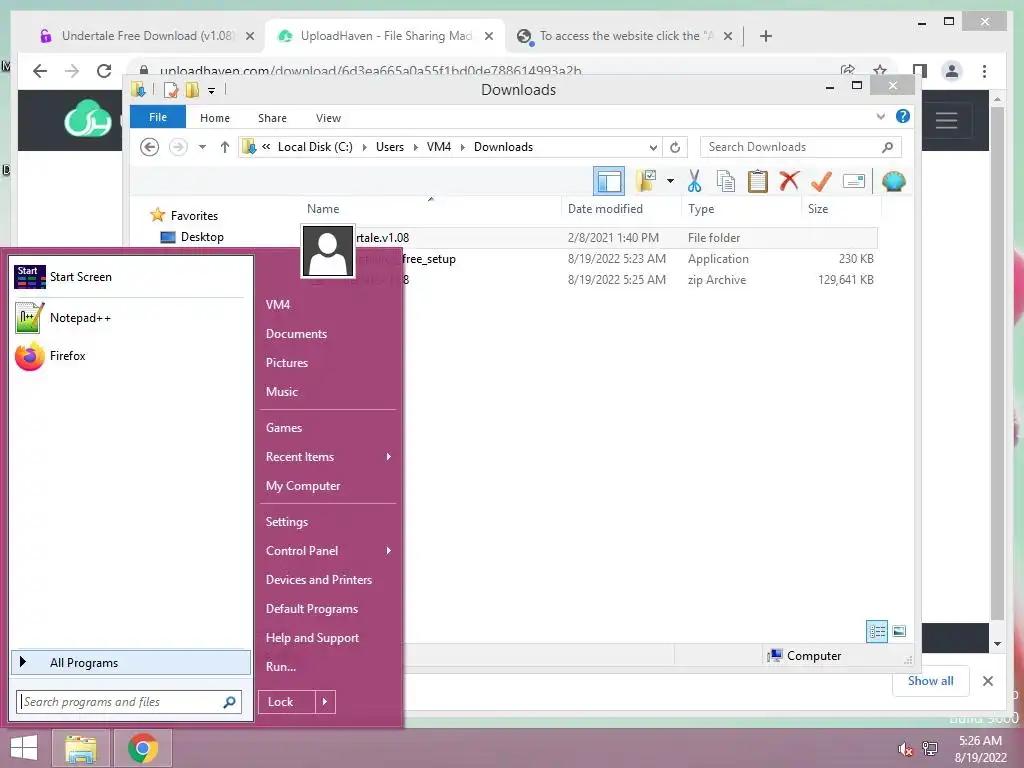Click the red X Delete icon
The image size is (1024, 768).
click(x=789, y=180)
